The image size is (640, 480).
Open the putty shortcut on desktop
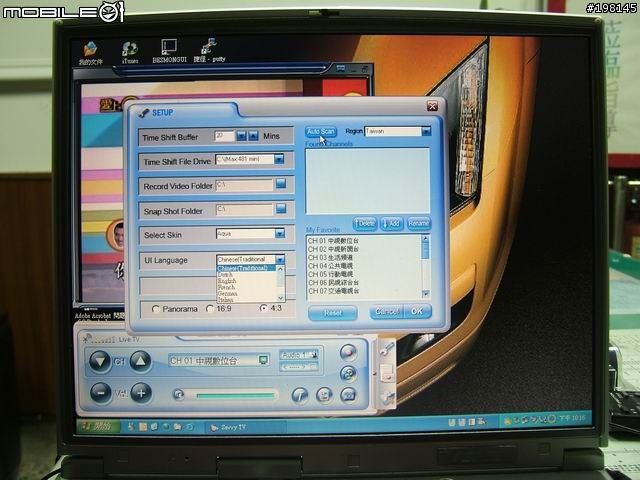[209, 51]
